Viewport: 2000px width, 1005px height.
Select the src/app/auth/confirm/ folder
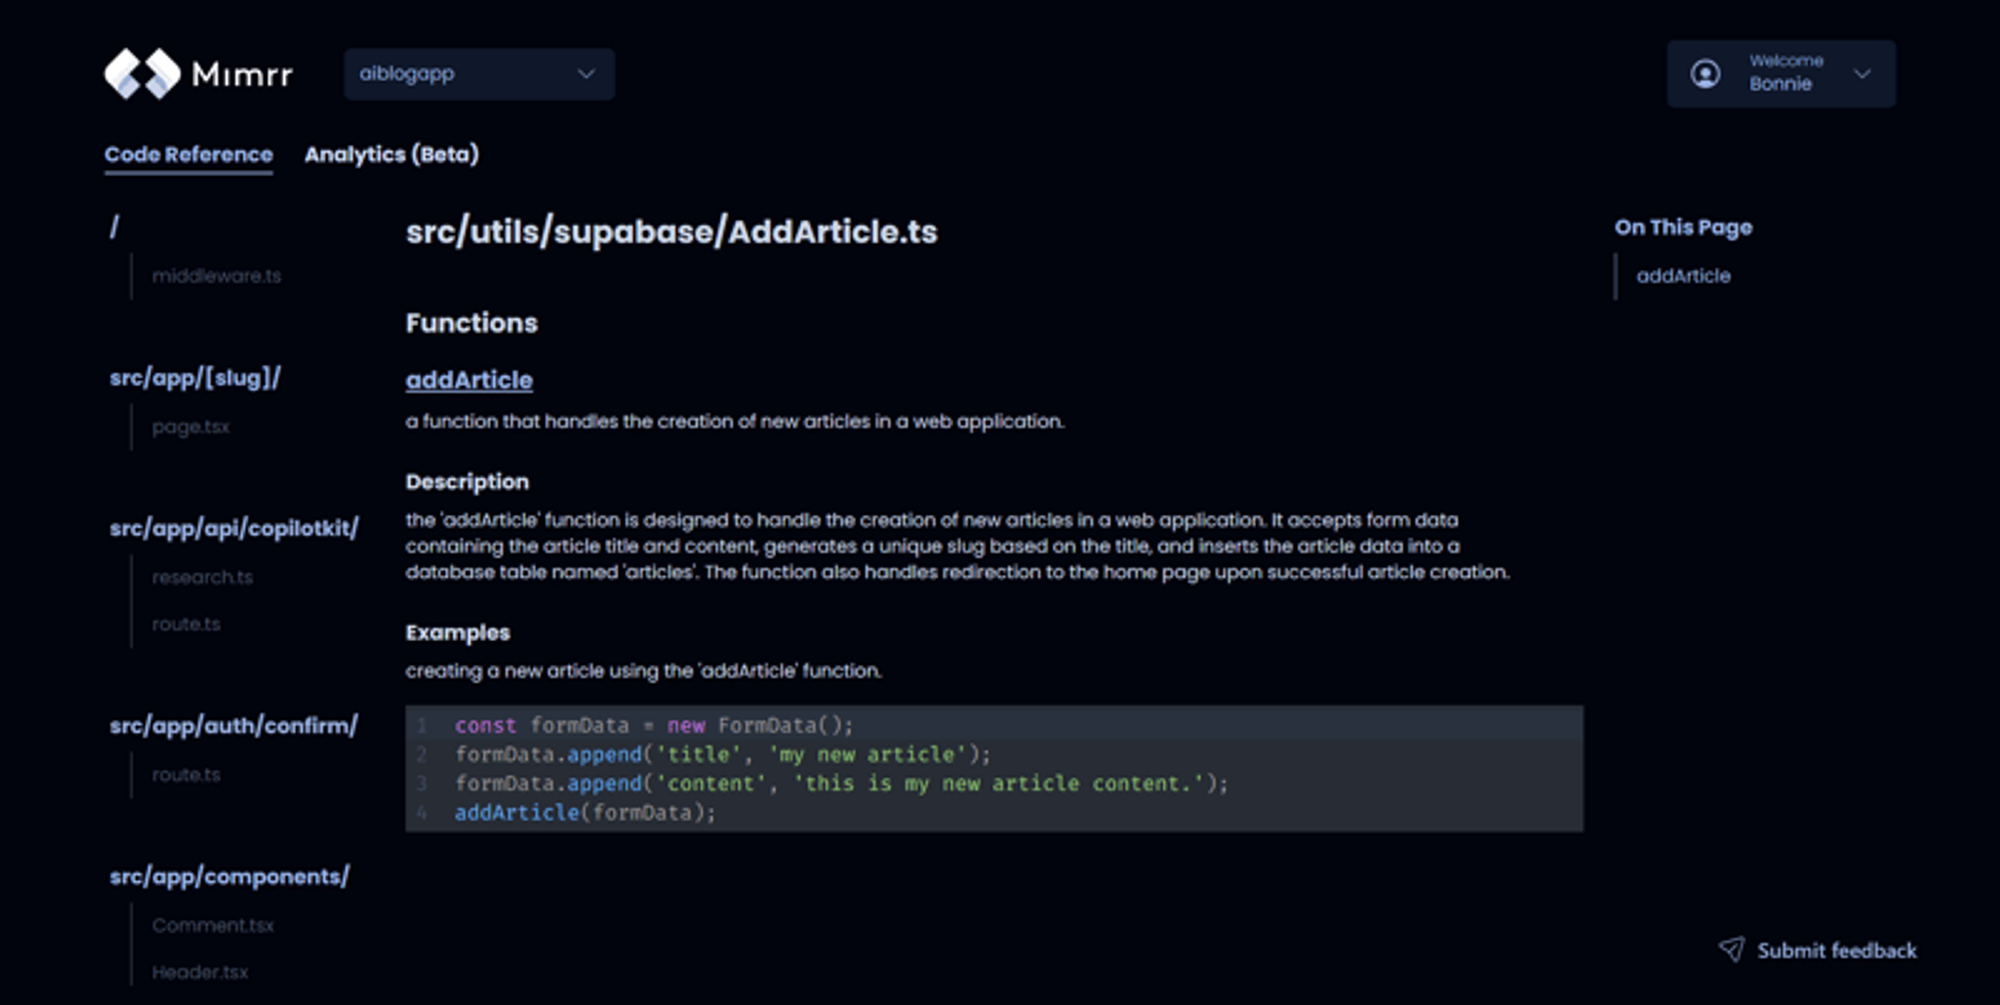233,726
